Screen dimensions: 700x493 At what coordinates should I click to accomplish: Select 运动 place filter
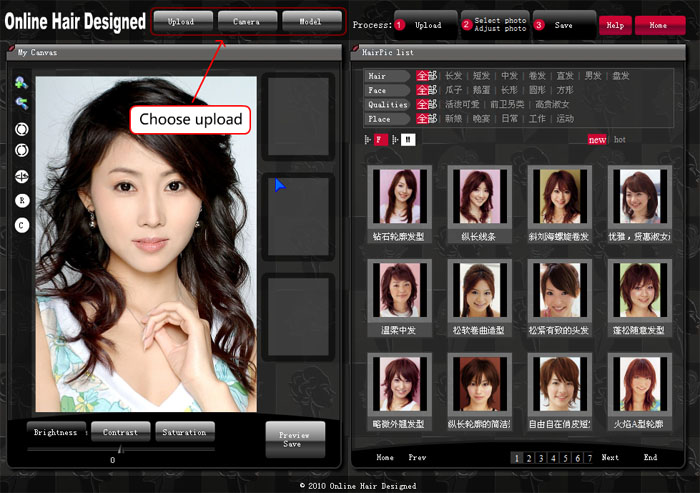point(565,119)
